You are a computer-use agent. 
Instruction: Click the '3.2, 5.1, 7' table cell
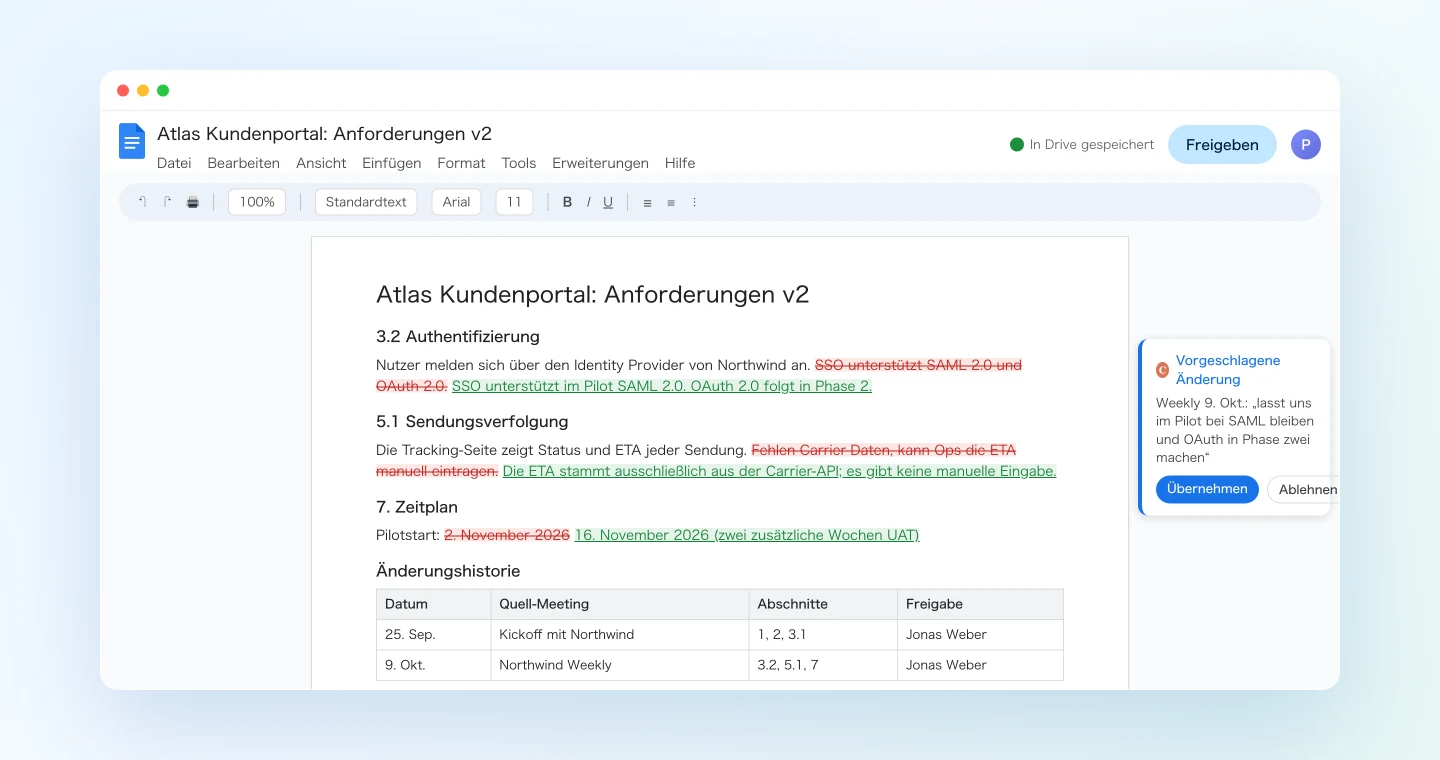pos(823,665)
